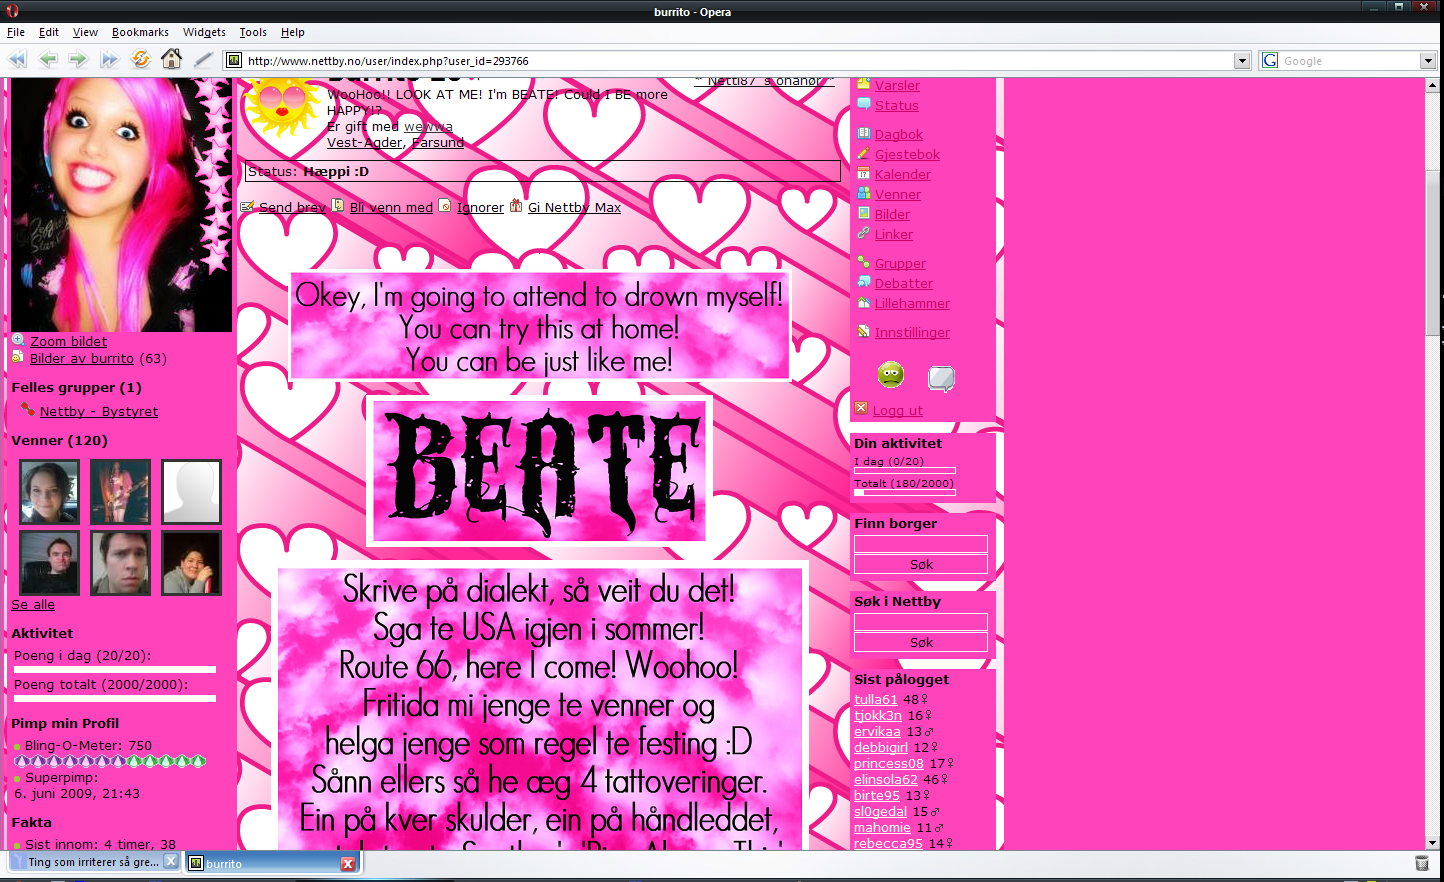
Task: Click the Status speech bubble icon in sidebar
Action: pos(864,104)
